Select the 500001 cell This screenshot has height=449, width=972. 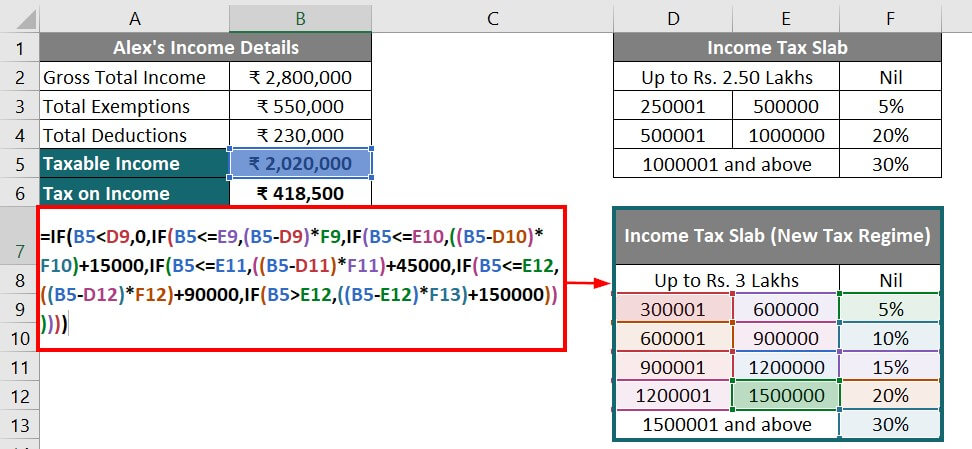673,135
